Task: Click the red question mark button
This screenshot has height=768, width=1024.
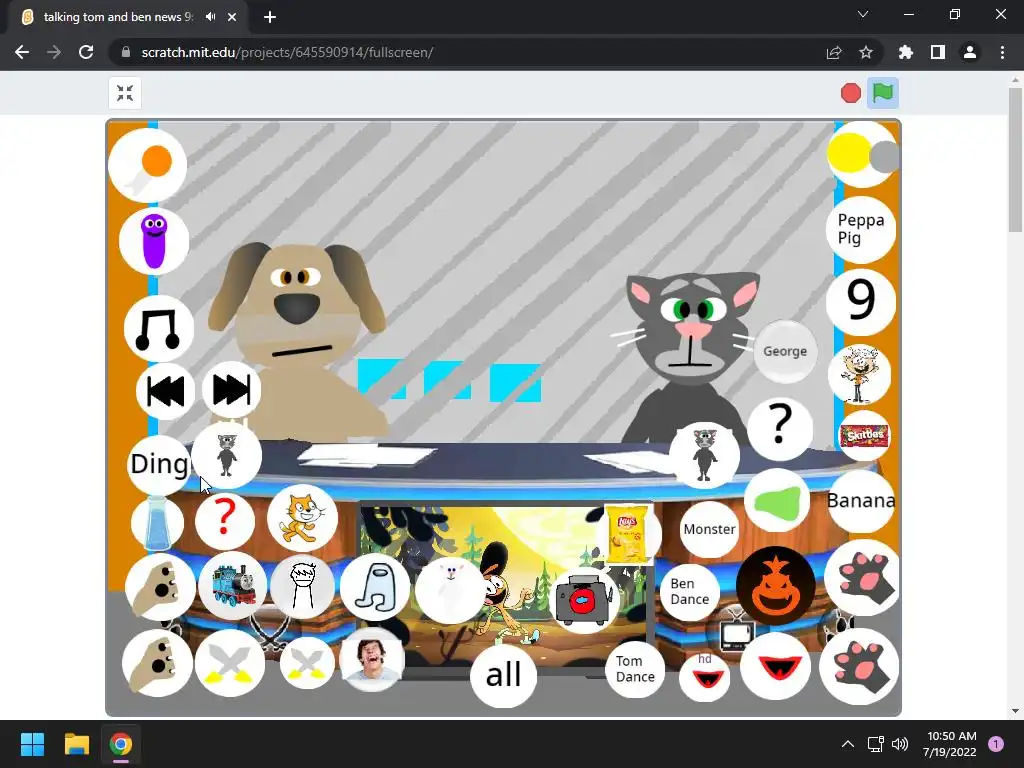Action: pos(225,520)
